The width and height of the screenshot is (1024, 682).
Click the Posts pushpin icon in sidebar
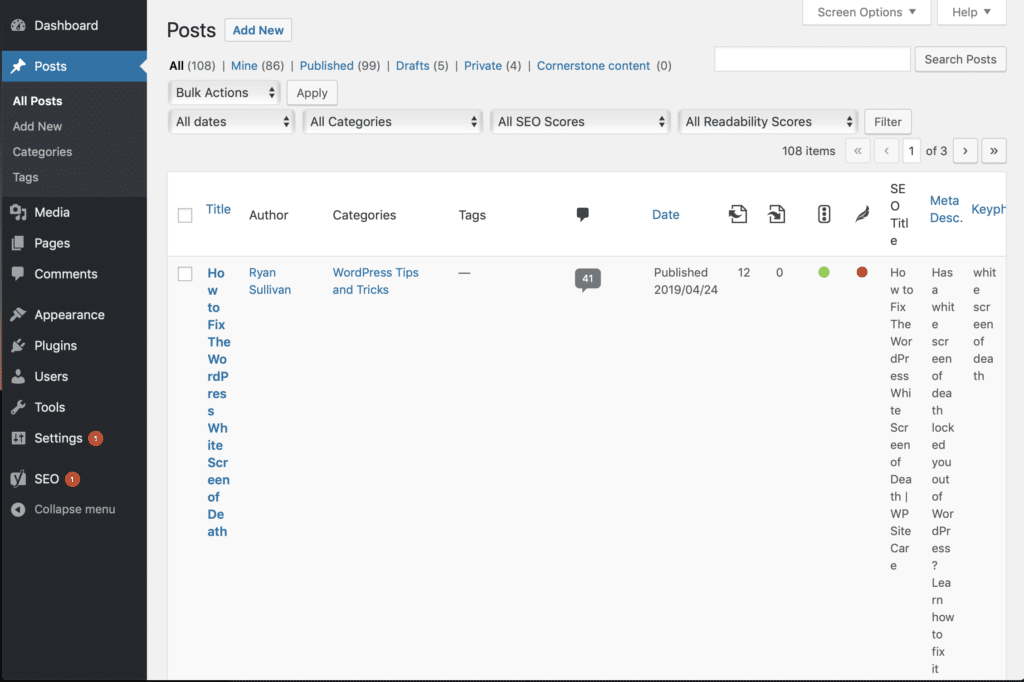tap(18, 66)
